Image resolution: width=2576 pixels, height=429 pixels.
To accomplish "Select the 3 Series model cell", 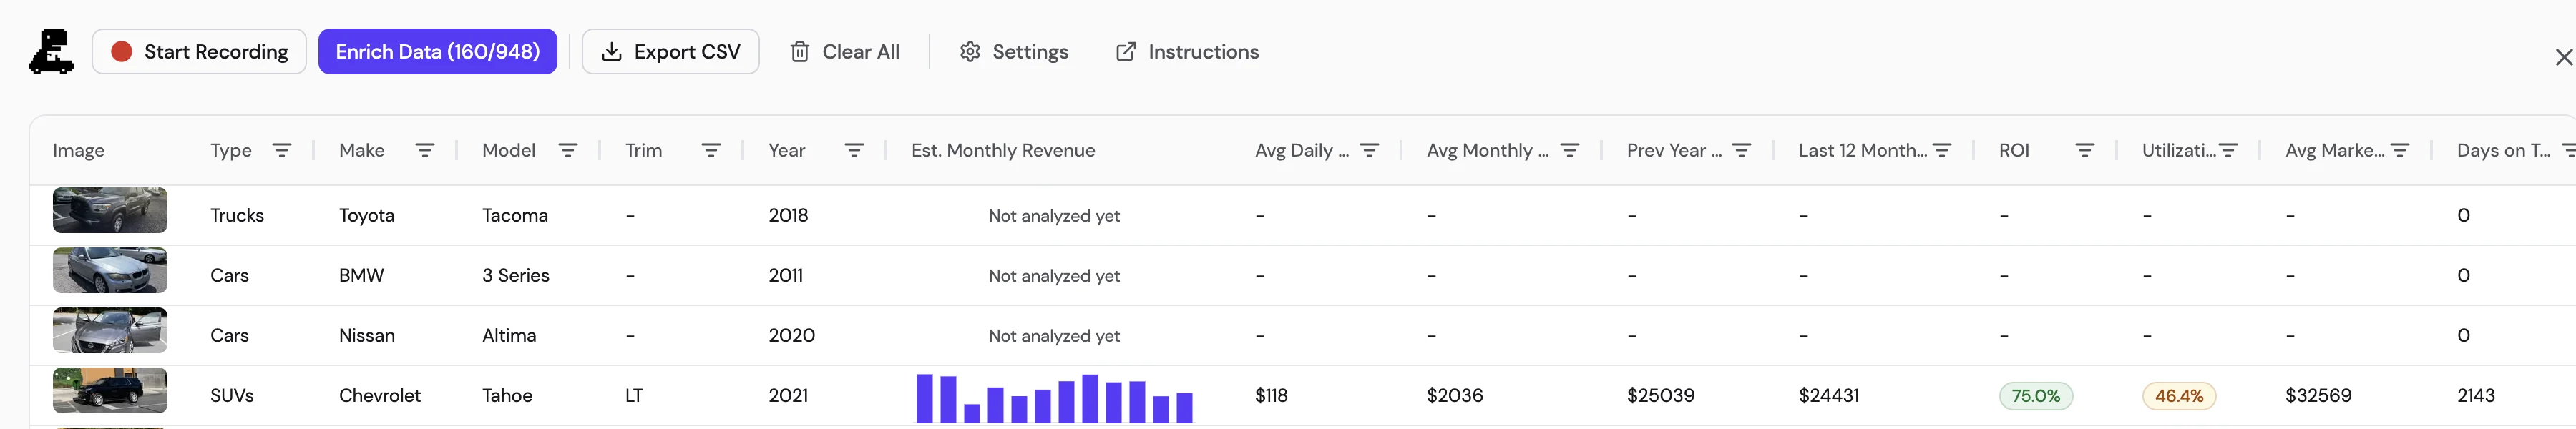I will [516, 275].
